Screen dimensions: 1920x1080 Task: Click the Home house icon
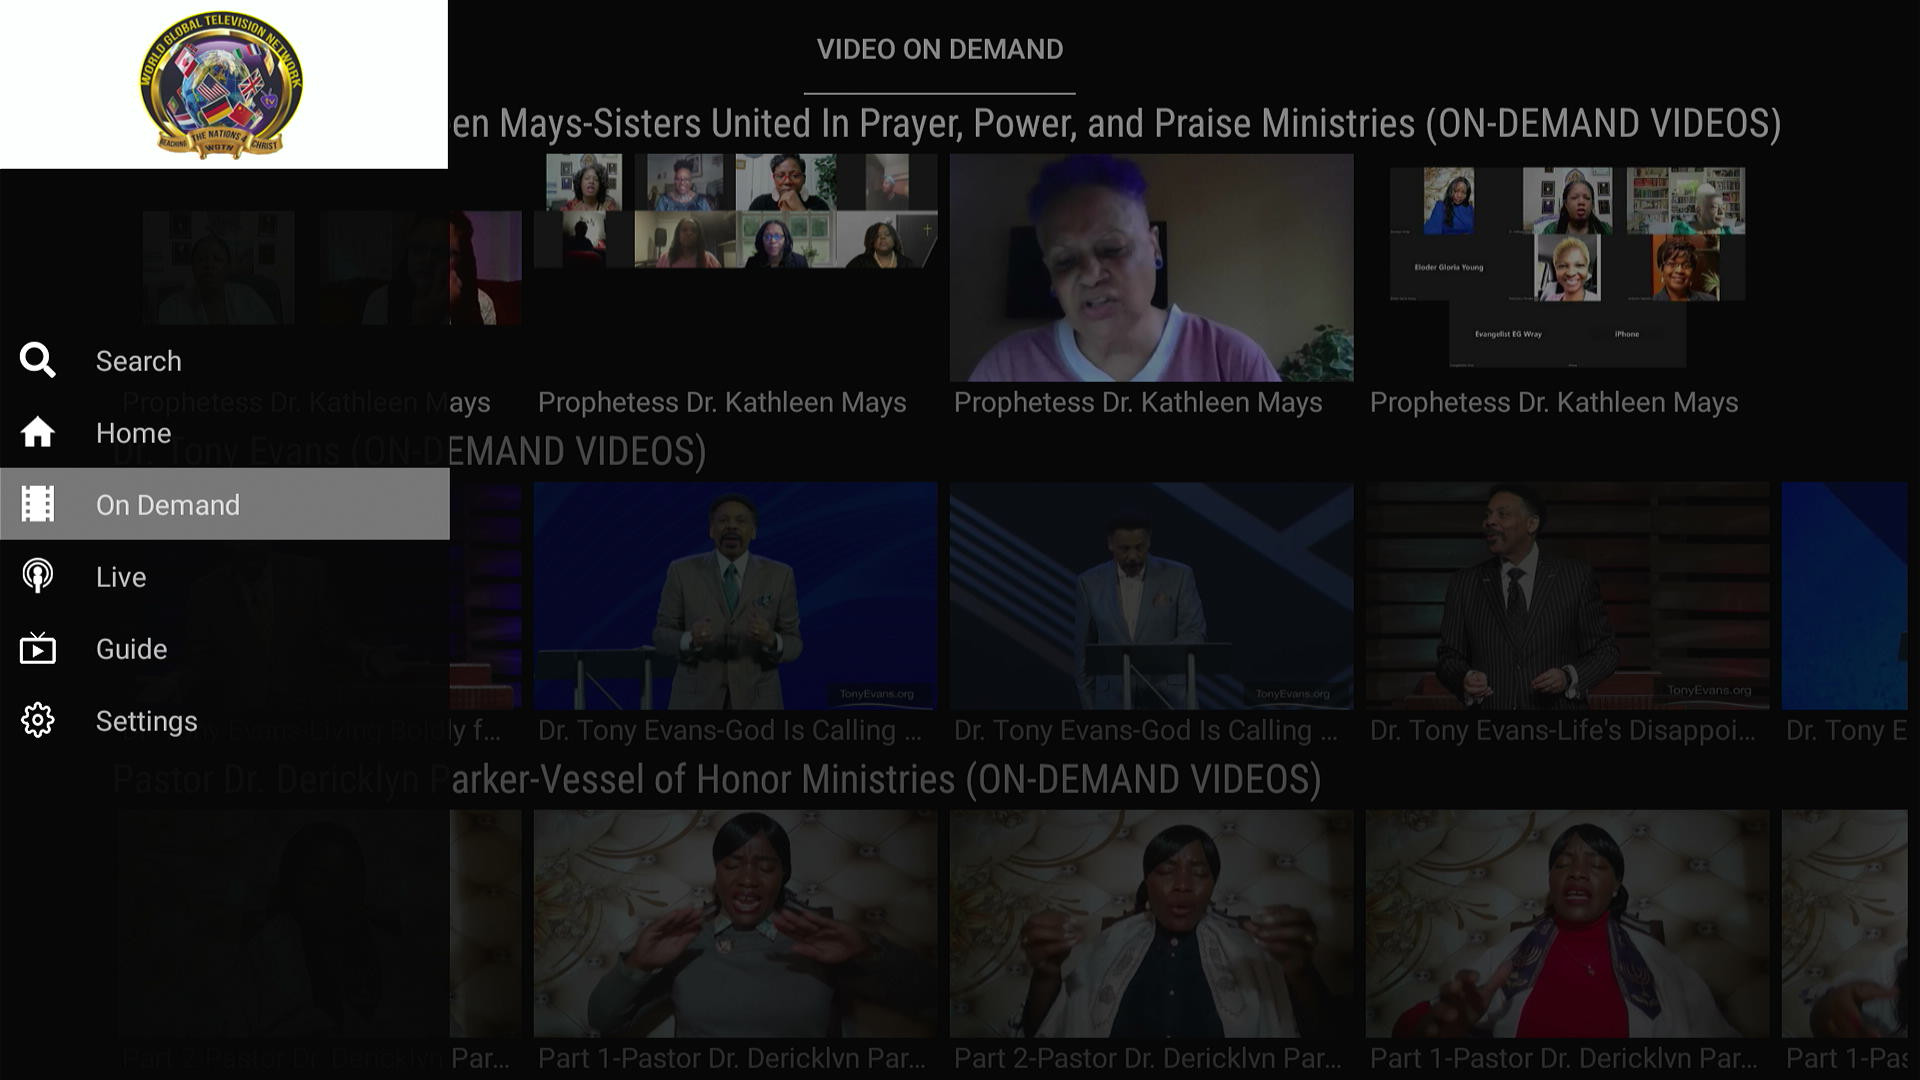pyautogui.click(x=37, y=432)
